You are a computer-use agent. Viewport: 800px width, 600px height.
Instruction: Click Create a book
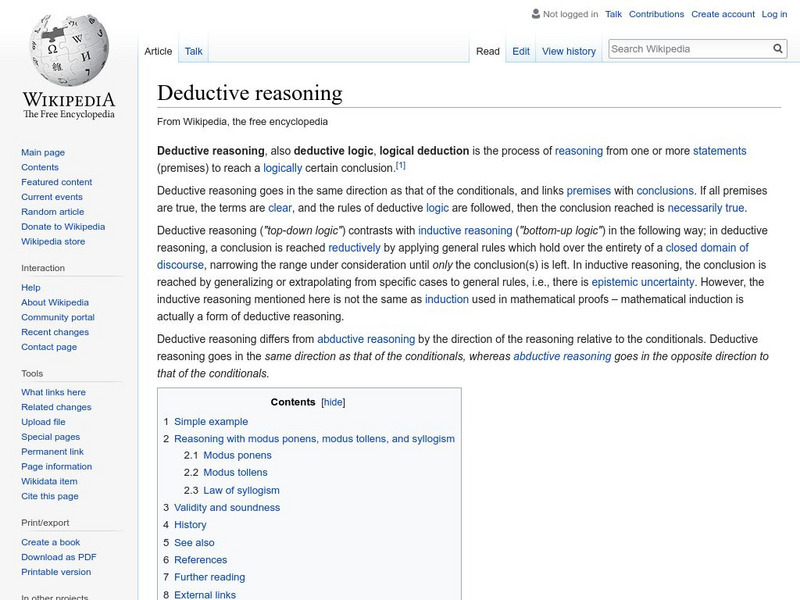pos(51,542)
